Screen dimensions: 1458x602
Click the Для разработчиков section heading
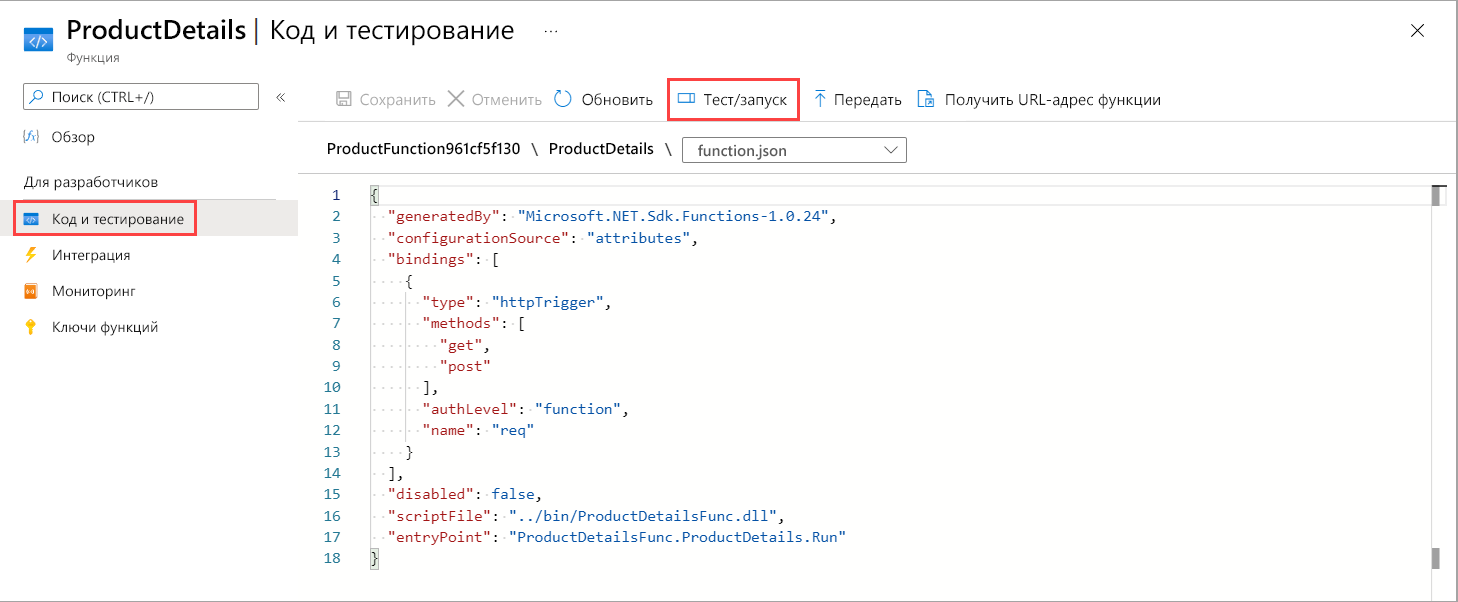pos(91,182)
